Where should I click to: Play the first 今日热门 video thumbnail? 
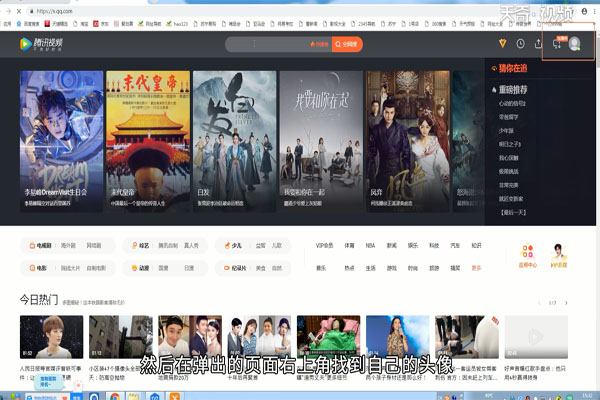(x=51, y=337)
